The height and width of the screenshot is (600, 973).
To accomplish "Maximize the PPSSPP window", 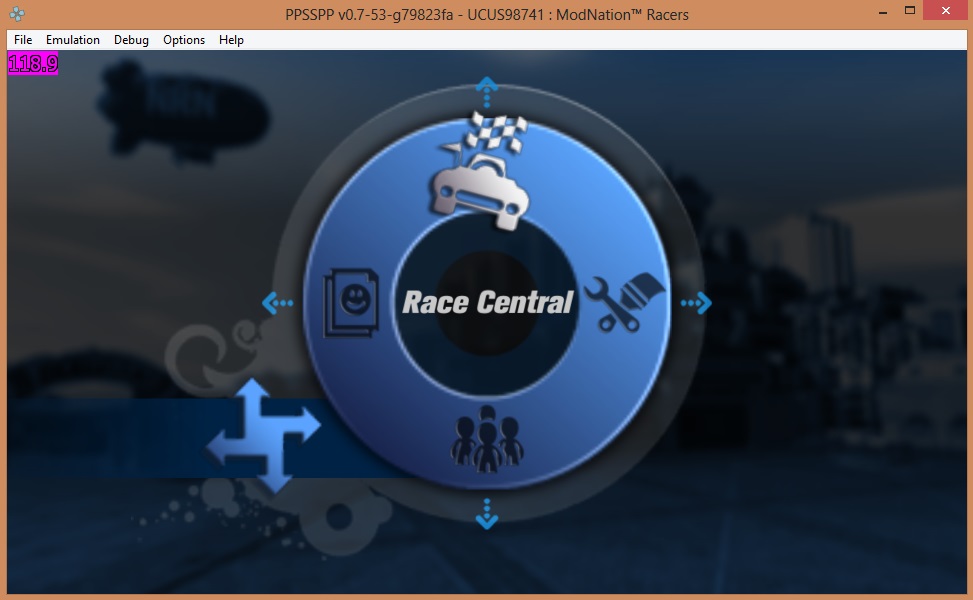I will coord(910,11).
